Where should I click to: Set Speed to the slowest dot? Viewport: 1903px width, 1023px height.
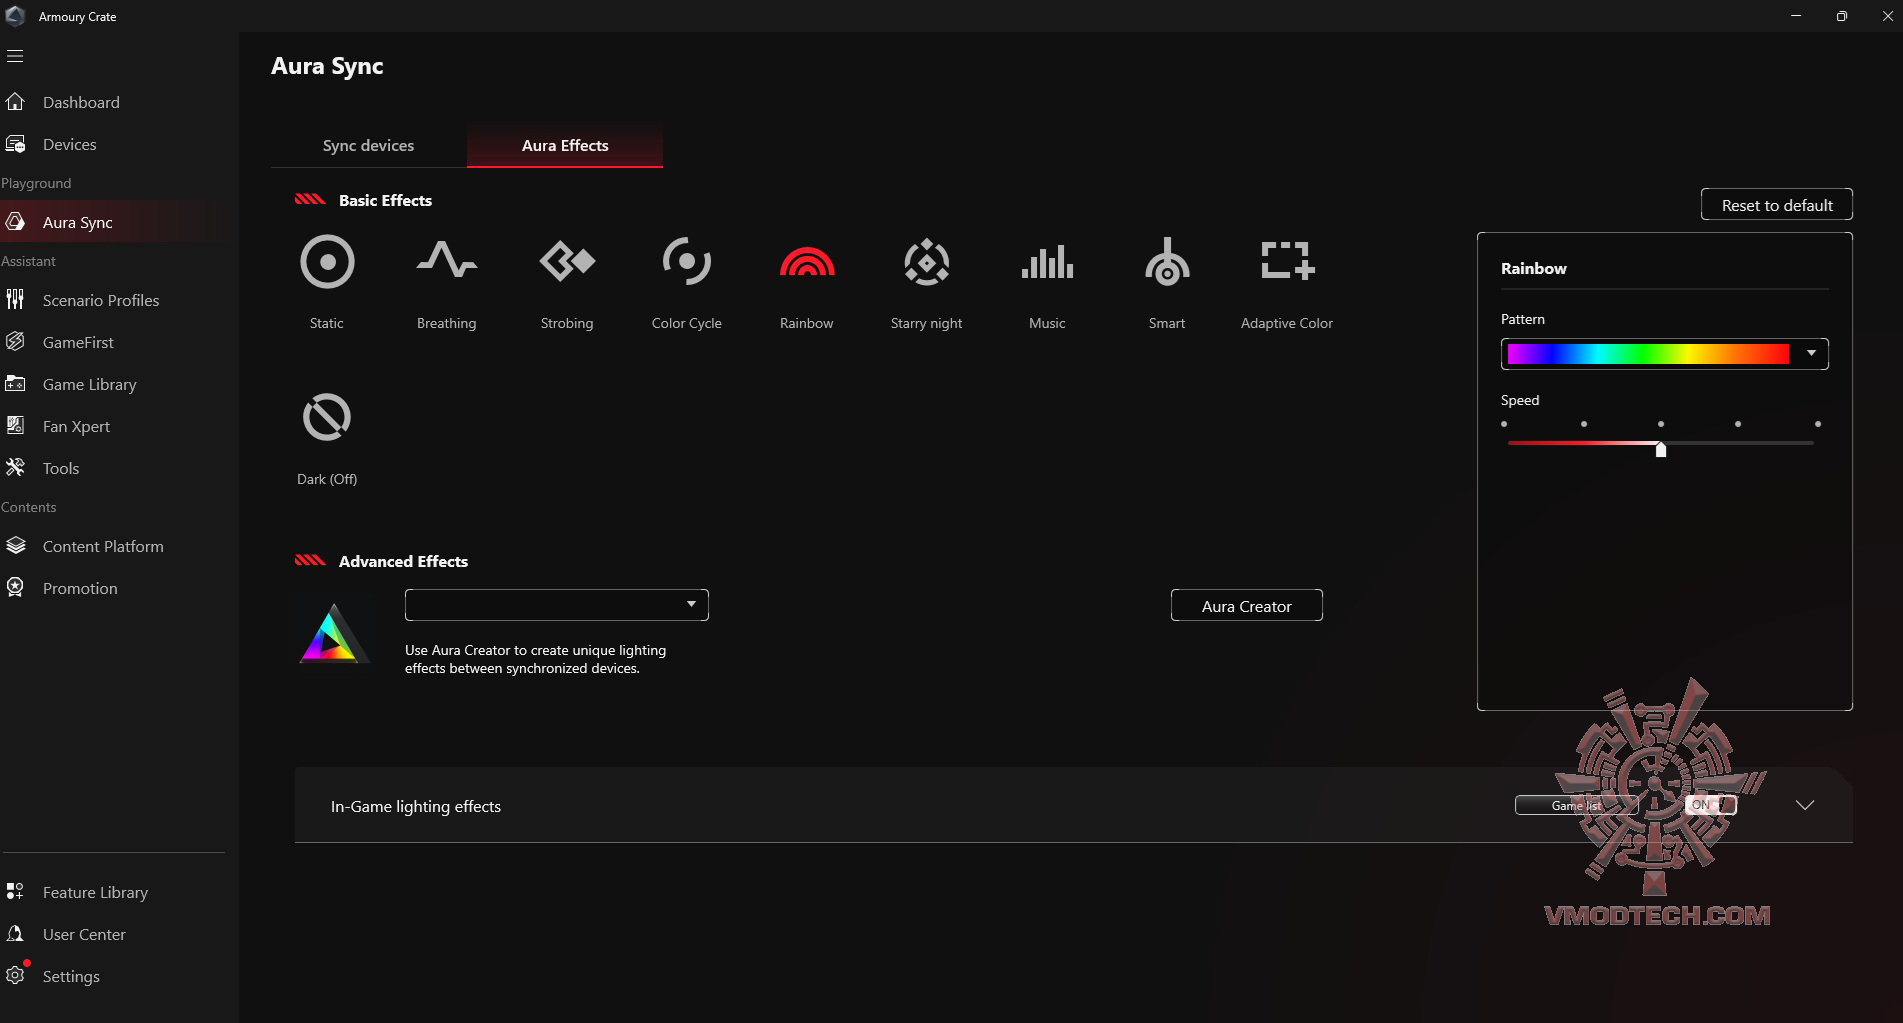tap(1504, 424)
